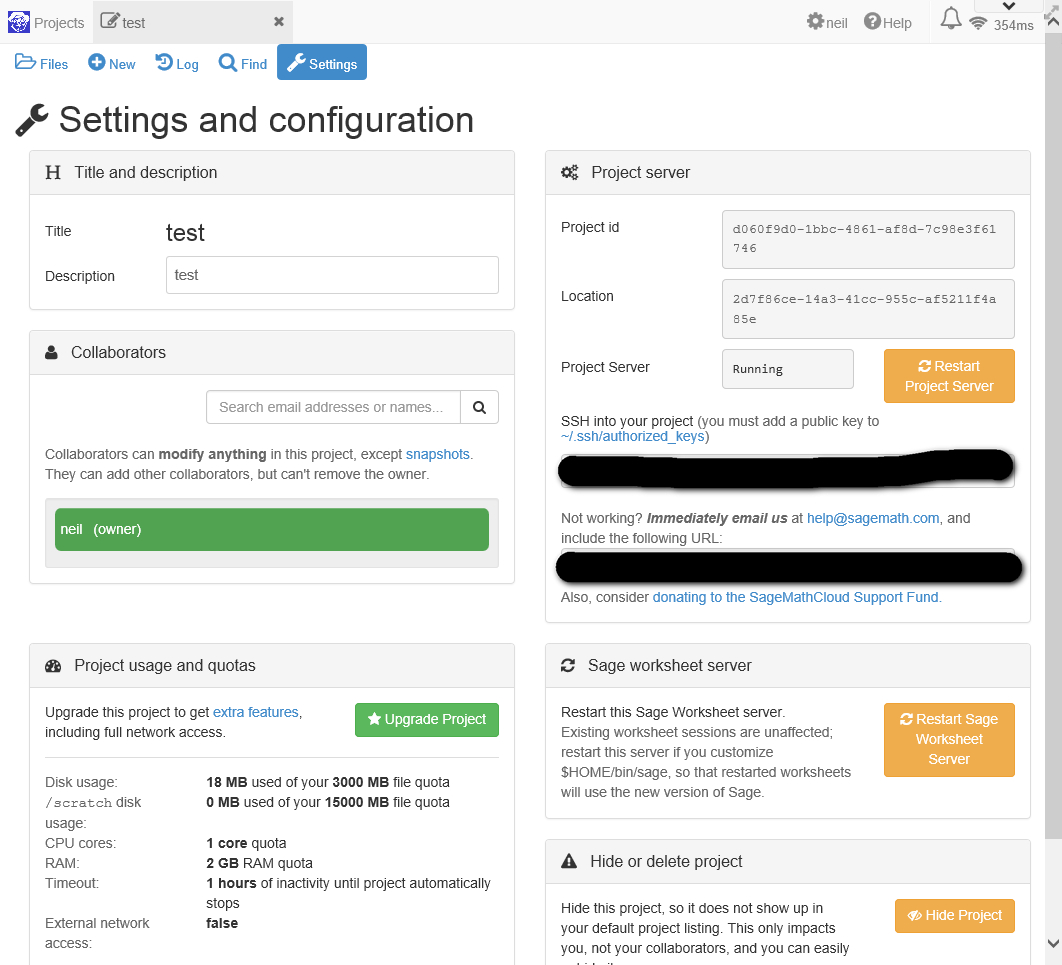The width and height of the screenshot is (1062, 965).
Task: Switch to the Log tab
Action: [177, 63]
